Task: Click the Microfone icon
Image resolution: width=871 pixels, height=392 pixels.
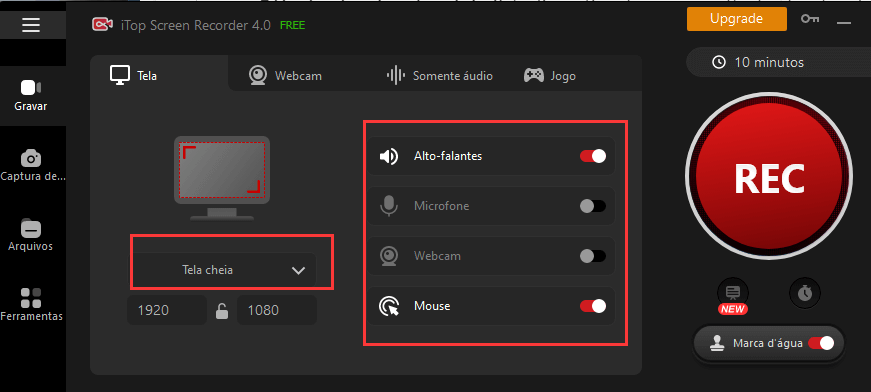Action: [x=389, y=206]
